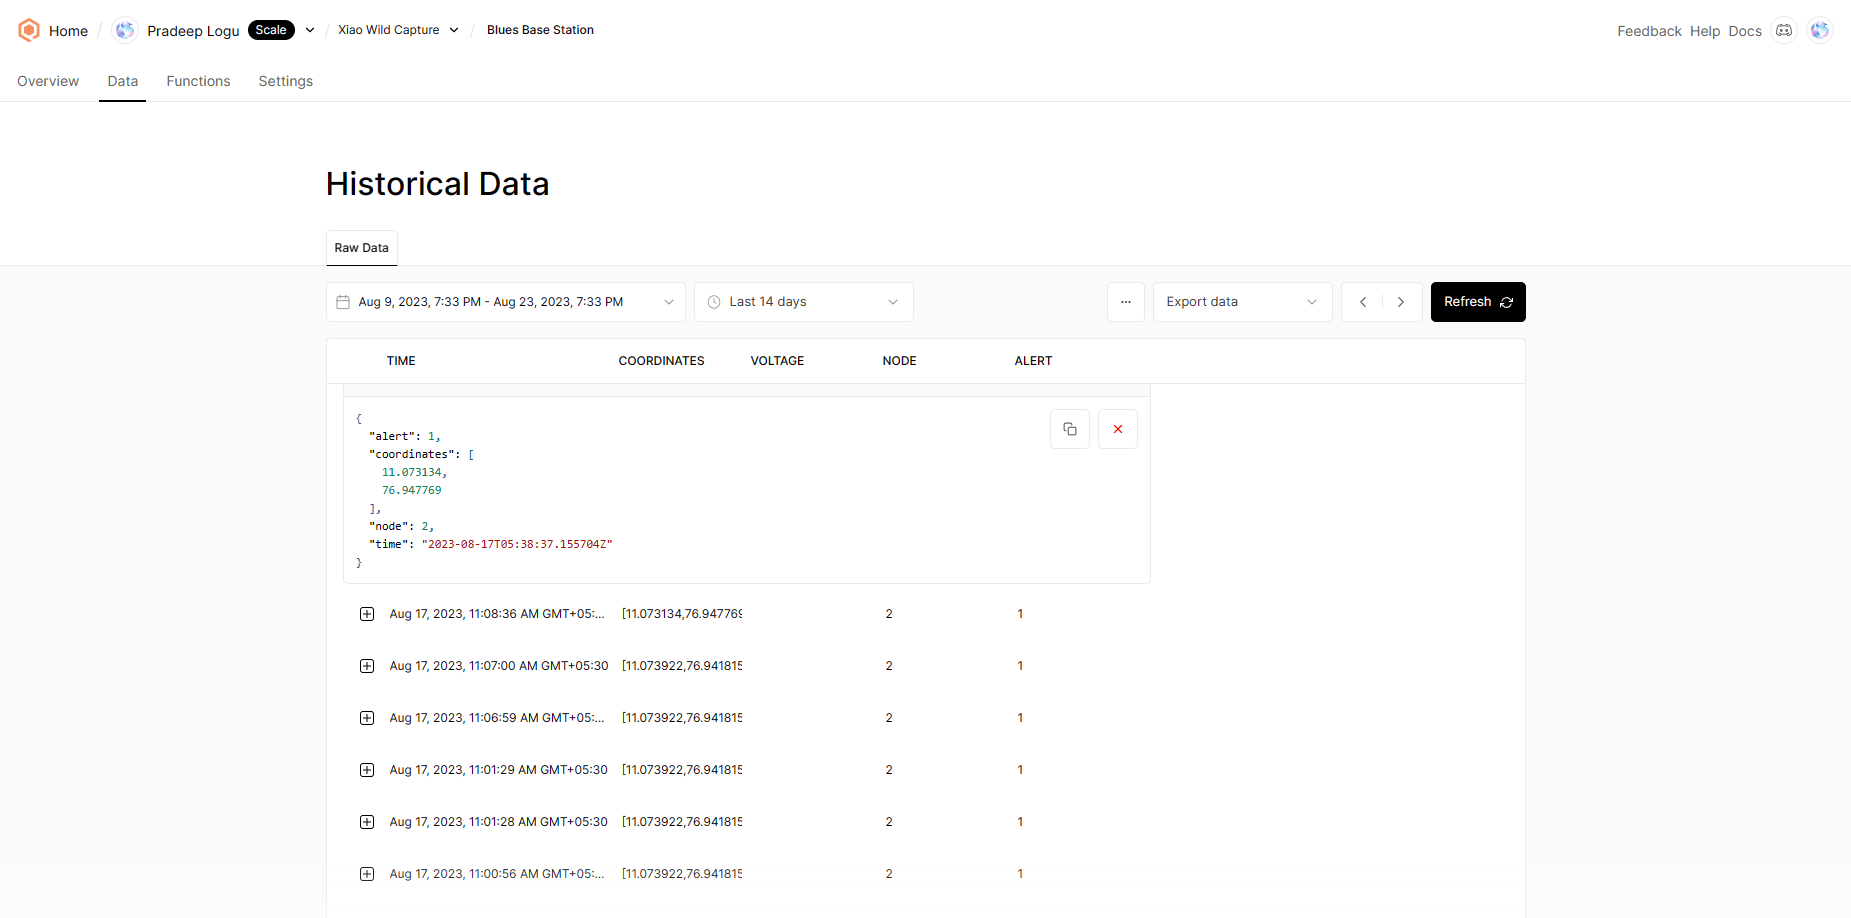Image resolution: width=1851 pixels, height=918 pixels.
Task: Close the expanded JSON record
Action: point(1118,429)
